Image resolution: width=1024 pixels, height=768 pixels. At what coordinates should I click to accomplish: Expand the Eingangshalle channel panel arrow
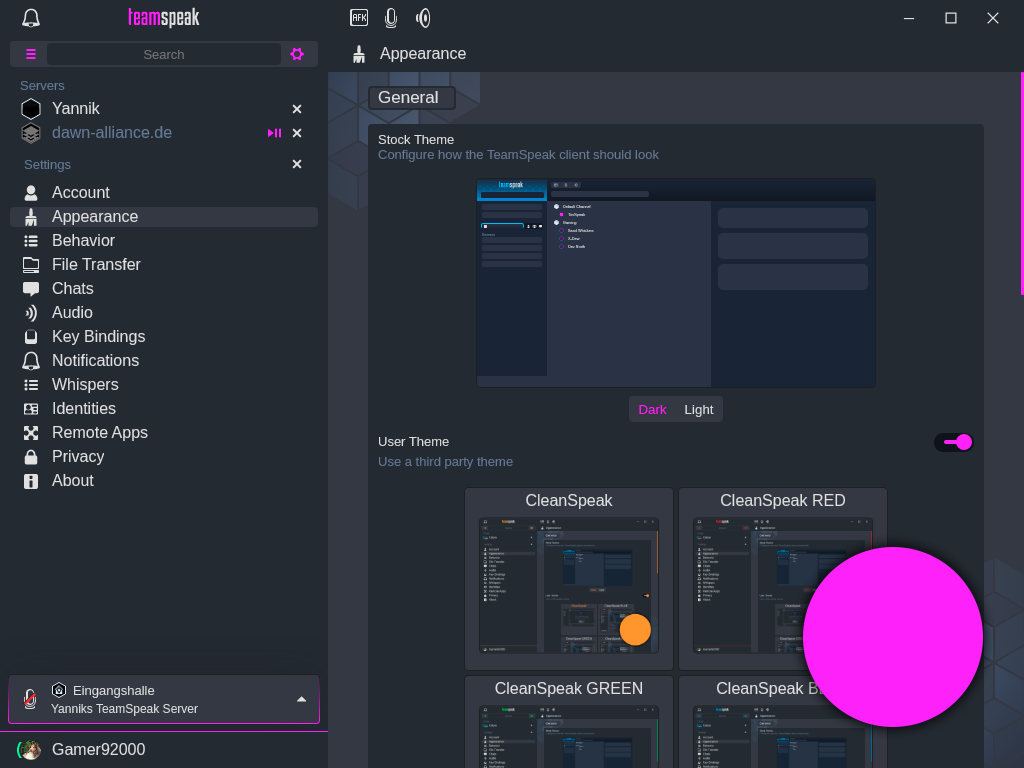point(301,699)
